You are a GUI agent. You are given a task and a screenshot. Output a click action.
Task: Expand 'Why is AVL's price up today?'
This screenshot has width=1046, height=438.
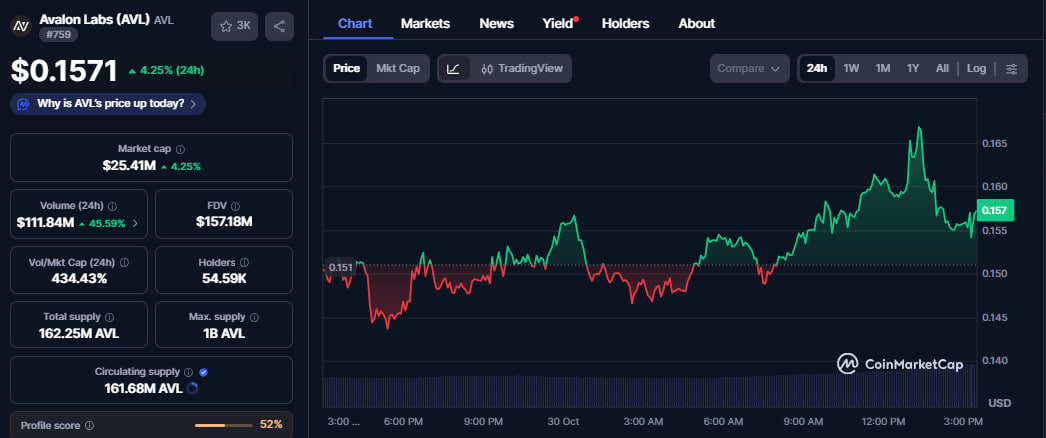point(108,103)
